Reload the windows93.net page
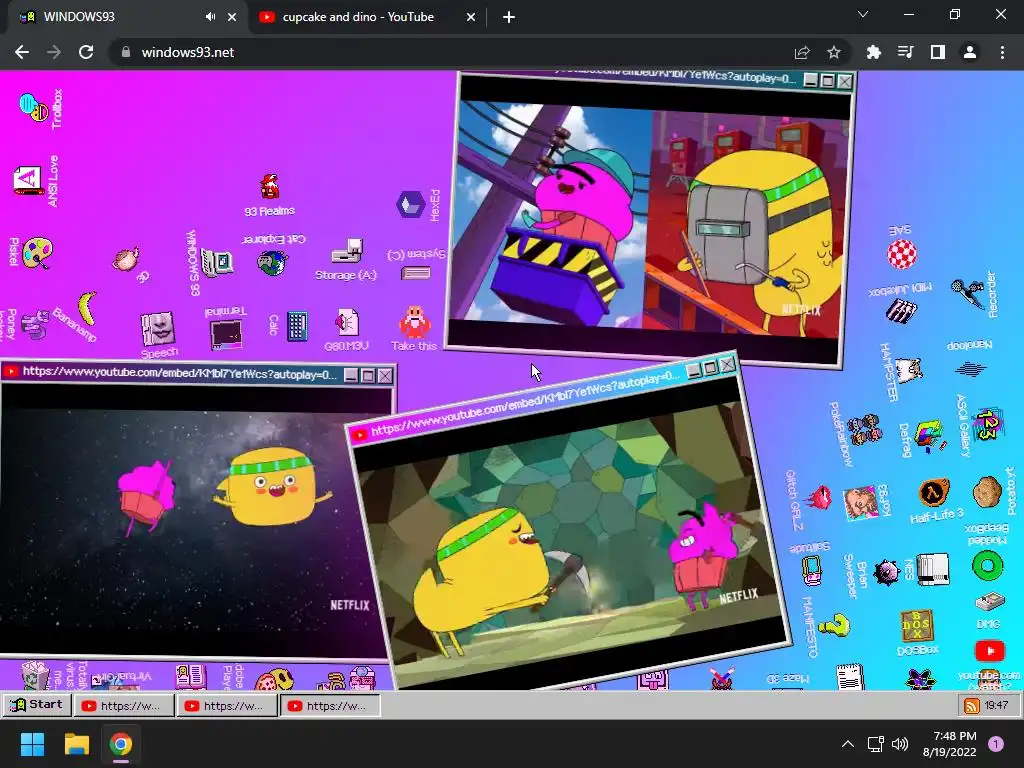 (86, 52)
